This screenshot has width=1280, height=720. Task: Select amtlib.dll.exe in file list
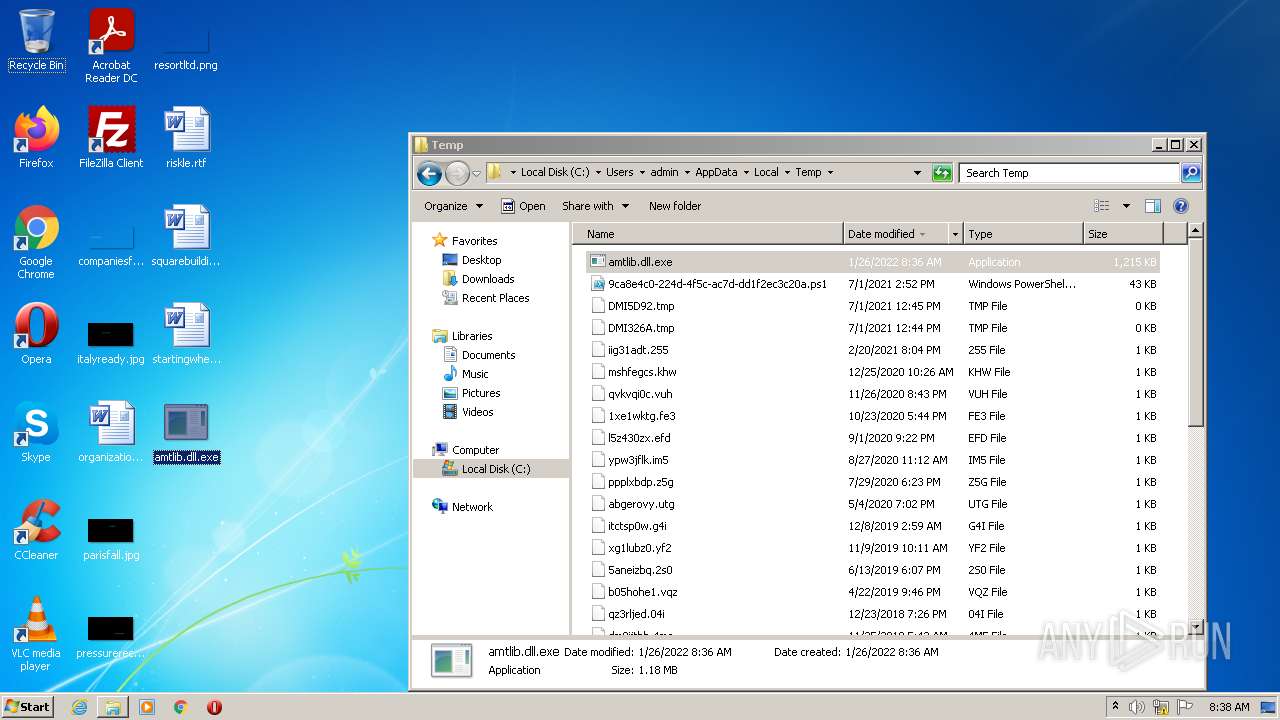[873, 262]
